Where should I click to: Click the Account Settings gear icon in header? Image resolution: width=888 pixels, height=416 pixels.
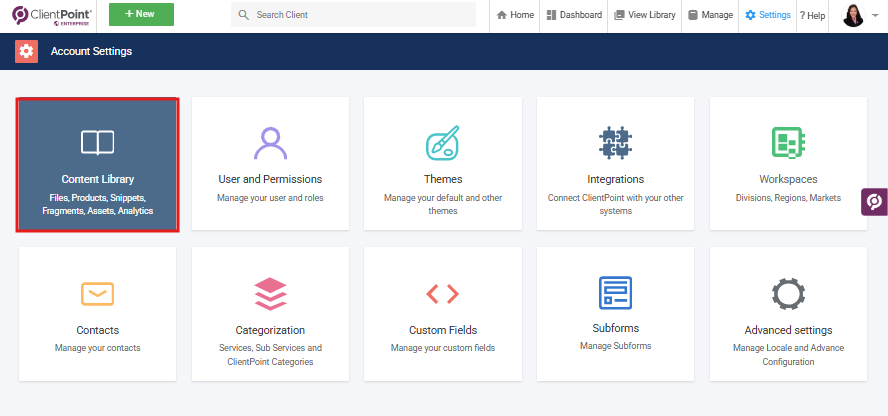pos(26,52)
